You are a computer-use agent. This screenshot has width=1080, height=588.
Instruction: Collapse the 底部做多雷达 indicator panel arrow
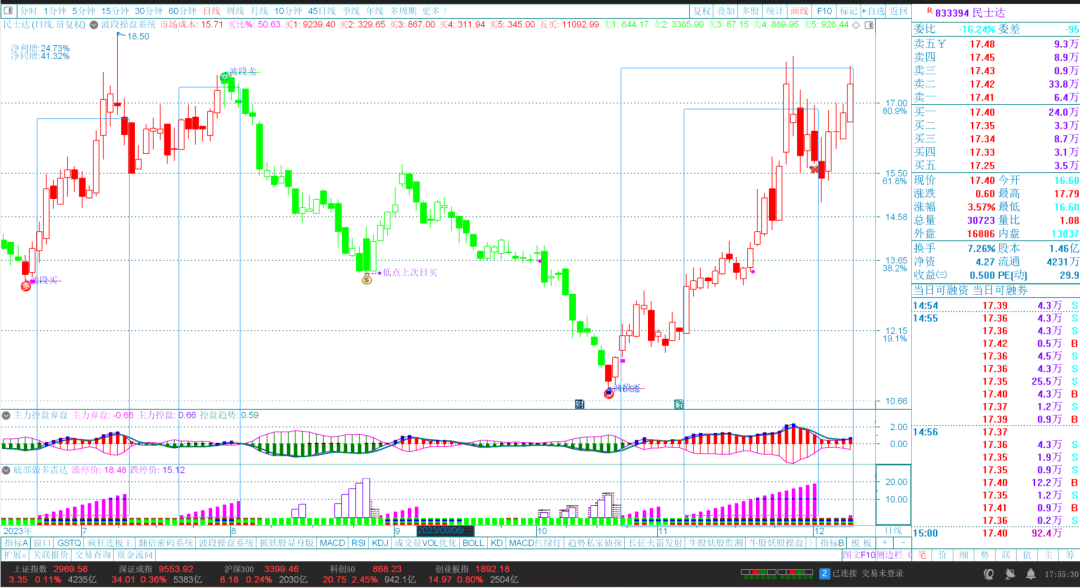(6, 470)
